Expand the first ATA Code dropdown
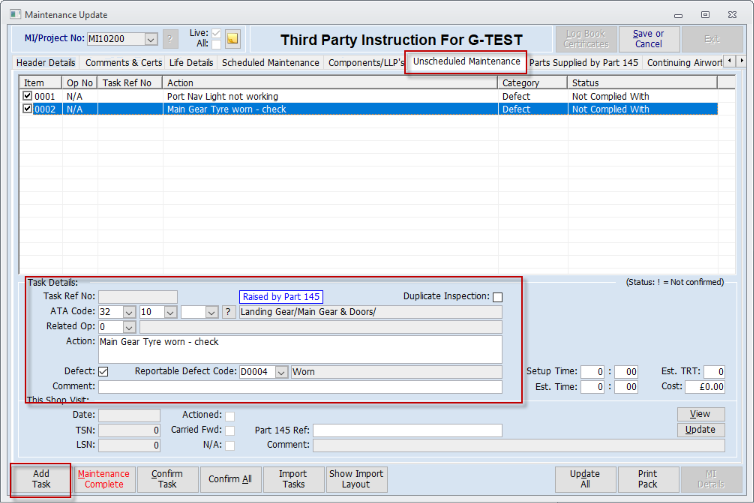754x503 pixels. [x=130, y=312]
